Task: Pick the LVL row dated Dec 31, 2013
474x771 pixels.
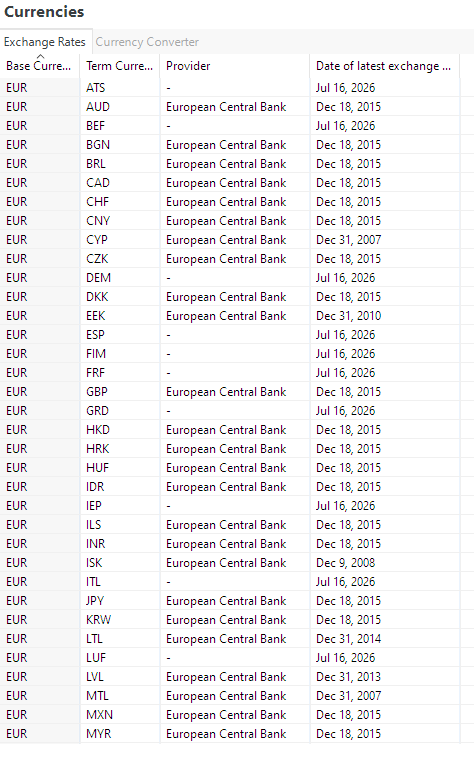Action: pos(230,677)
